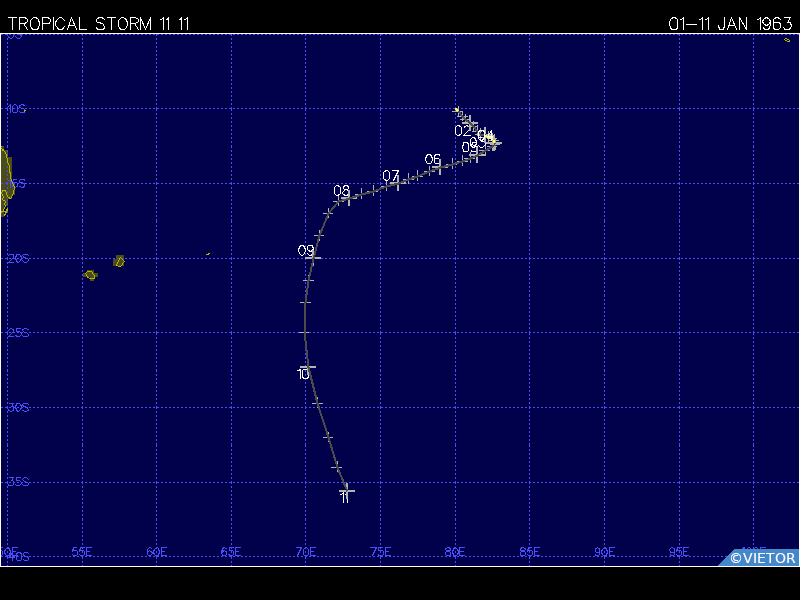
Task: Click the 65E longitude label
Action: click(x=231, y=552)
